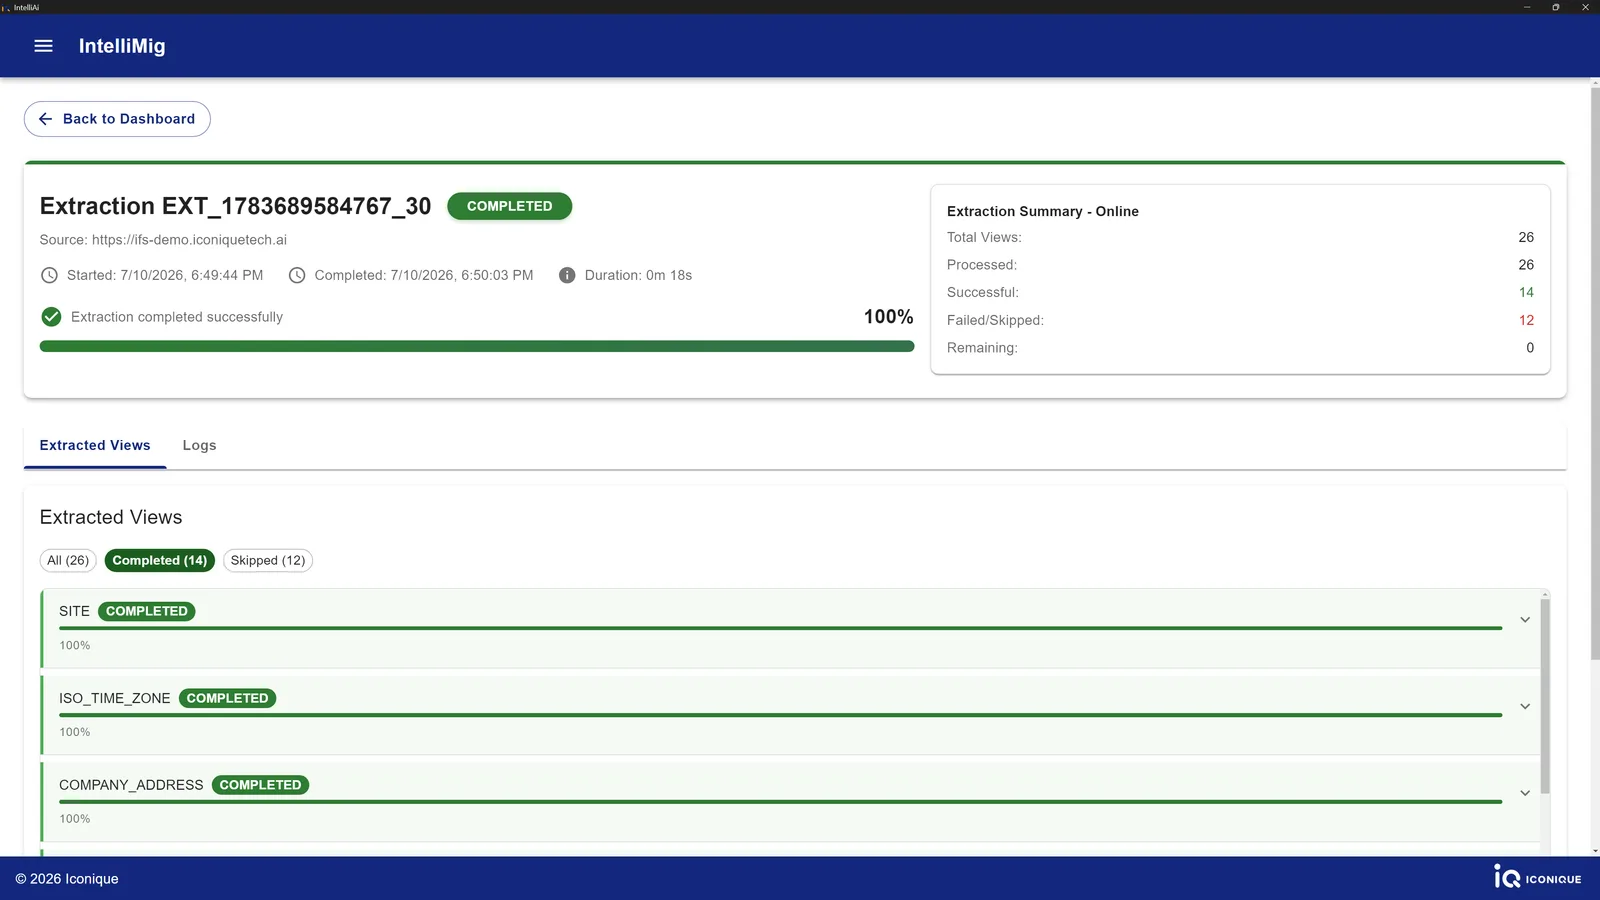Click the Duration: 0m 18s text
Screen dimensions: 1600x900
click(638, 275)
